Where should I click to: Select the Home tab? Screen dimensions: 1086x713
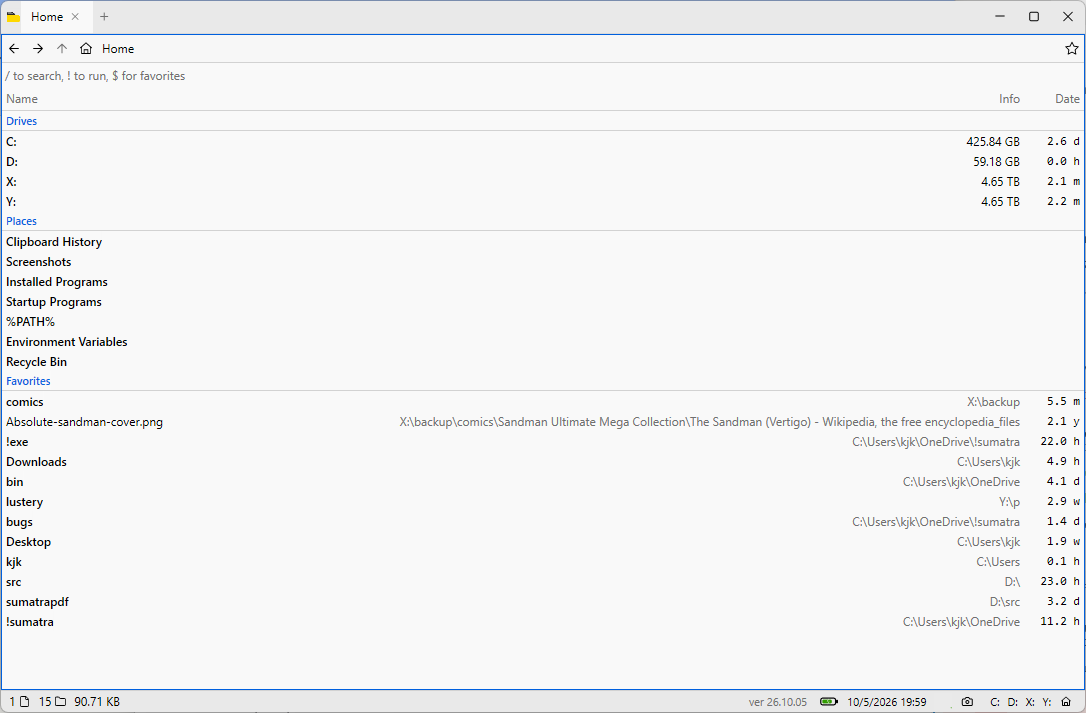(x=44, y=17)
